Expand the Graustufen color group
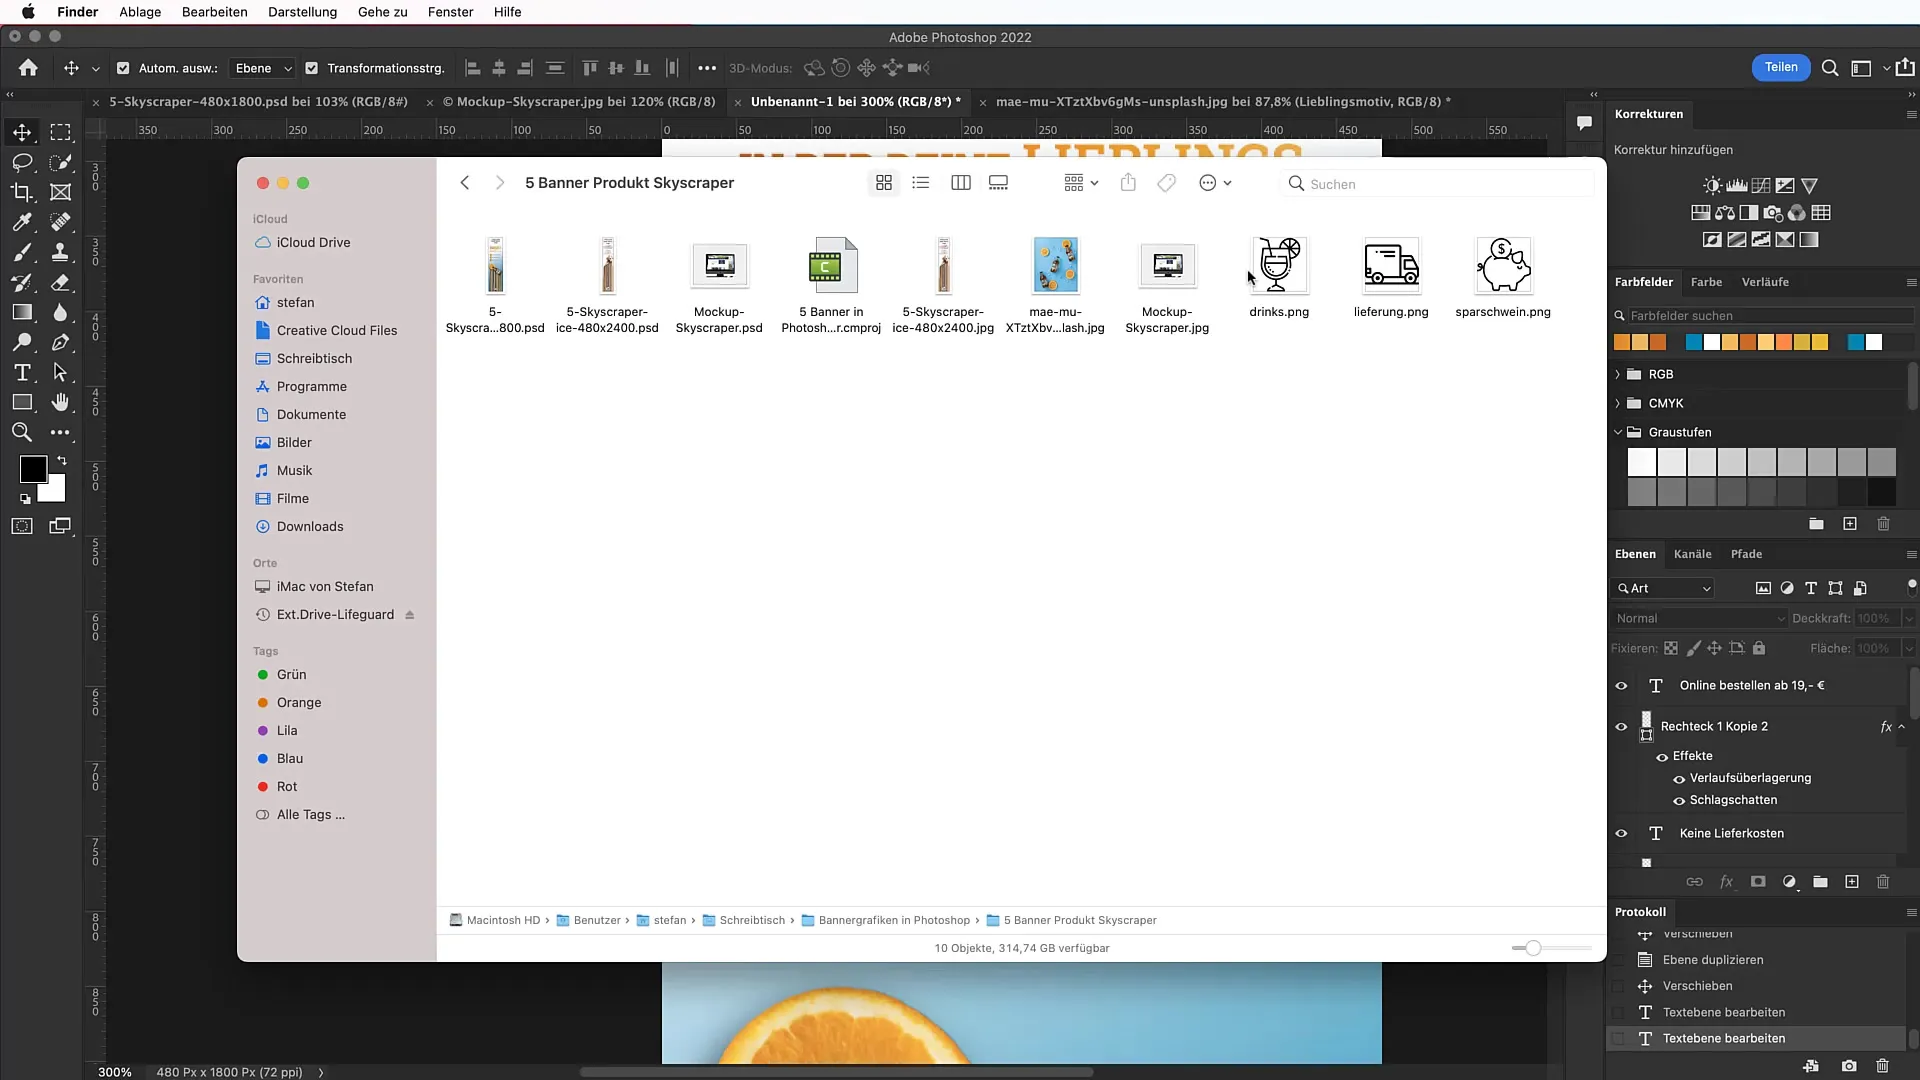 click(x=1618, y=431)
